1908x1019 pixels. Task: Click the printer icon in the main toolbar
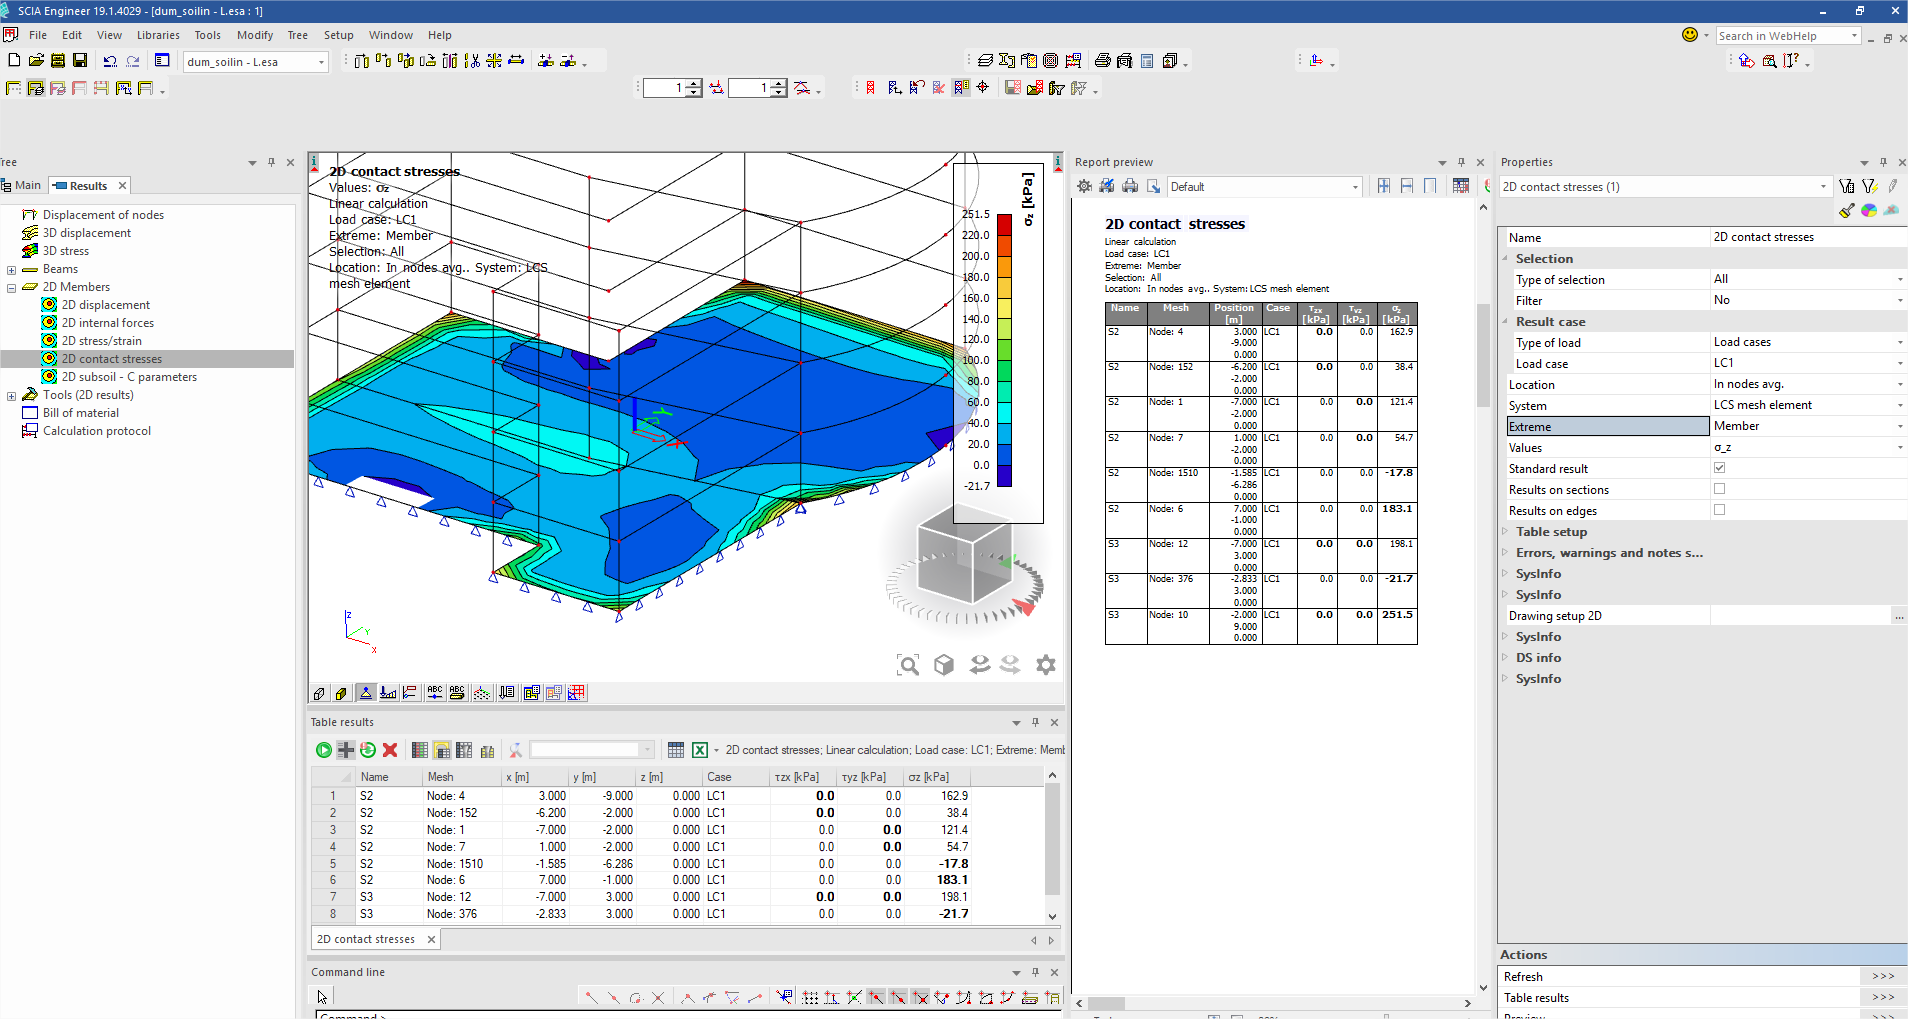[x=1102, y=61]
